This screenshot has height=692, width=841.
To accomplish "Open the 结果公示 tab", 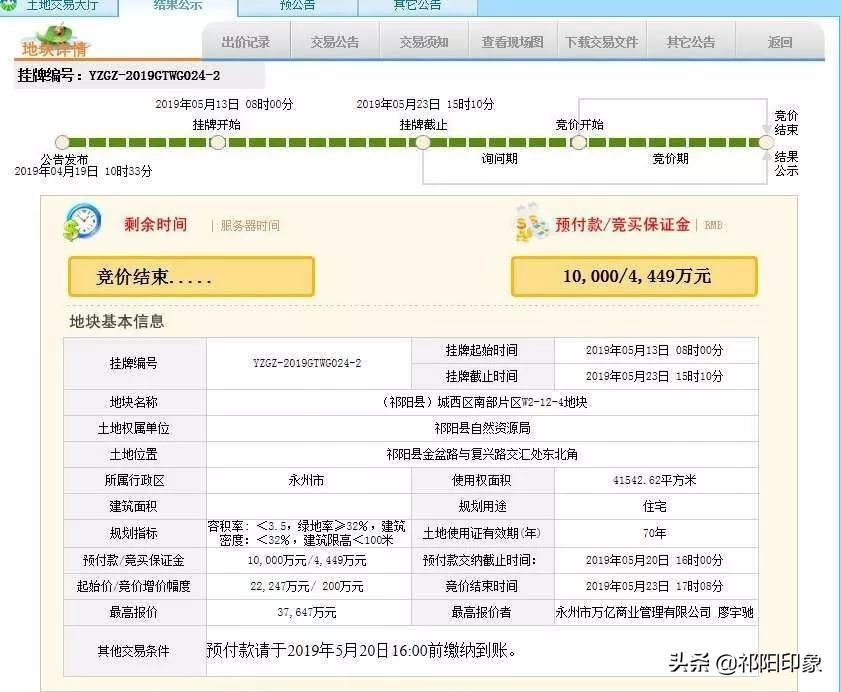I will [x=180, y=7].
